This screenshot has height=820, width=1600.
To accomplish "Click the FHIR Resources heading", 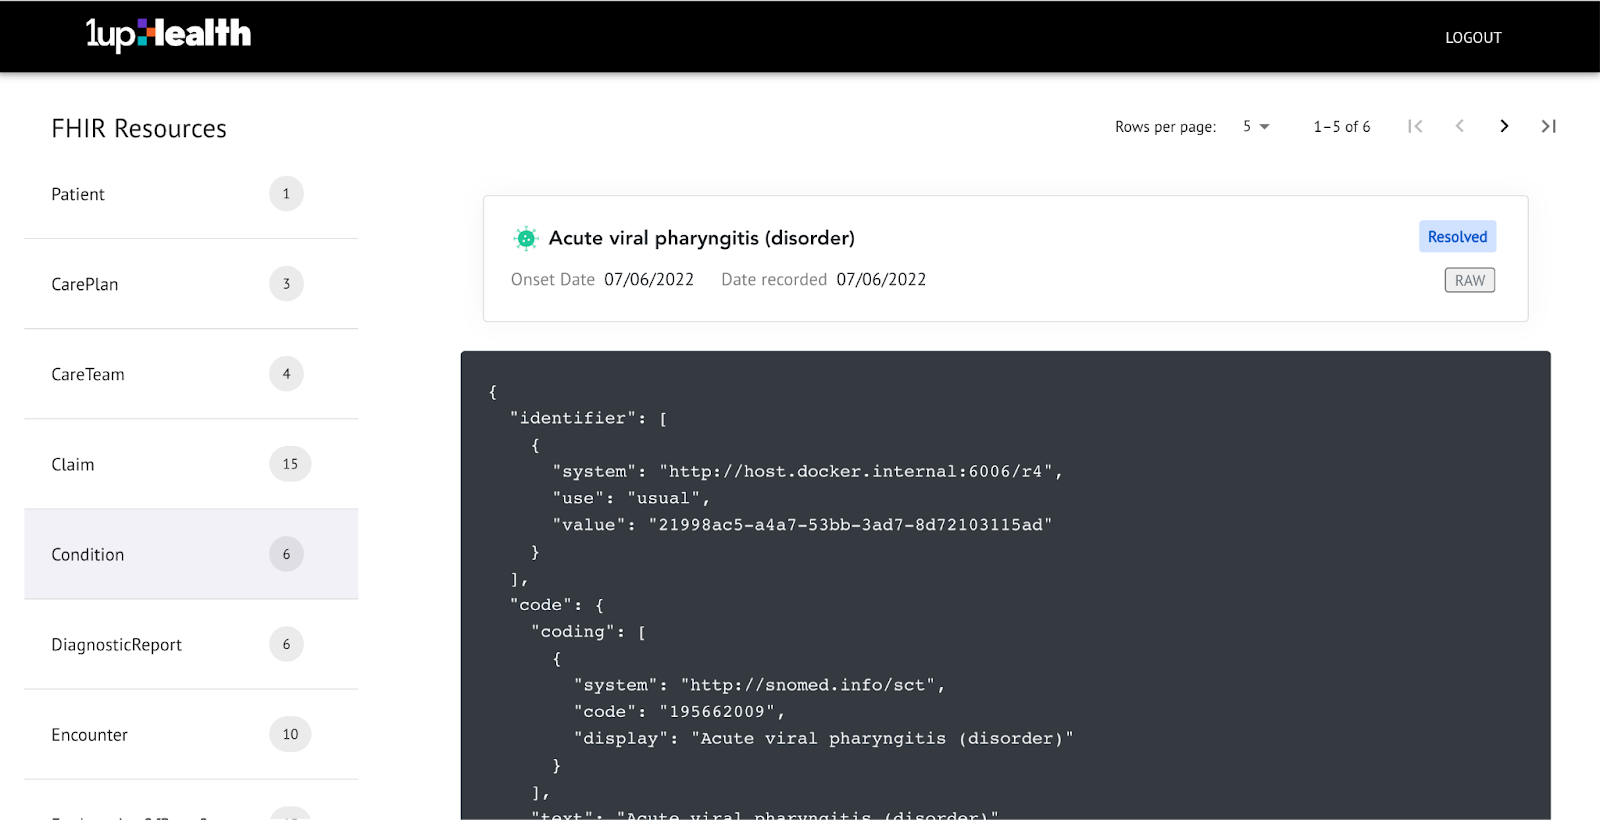I will click(x=139, y=129).
